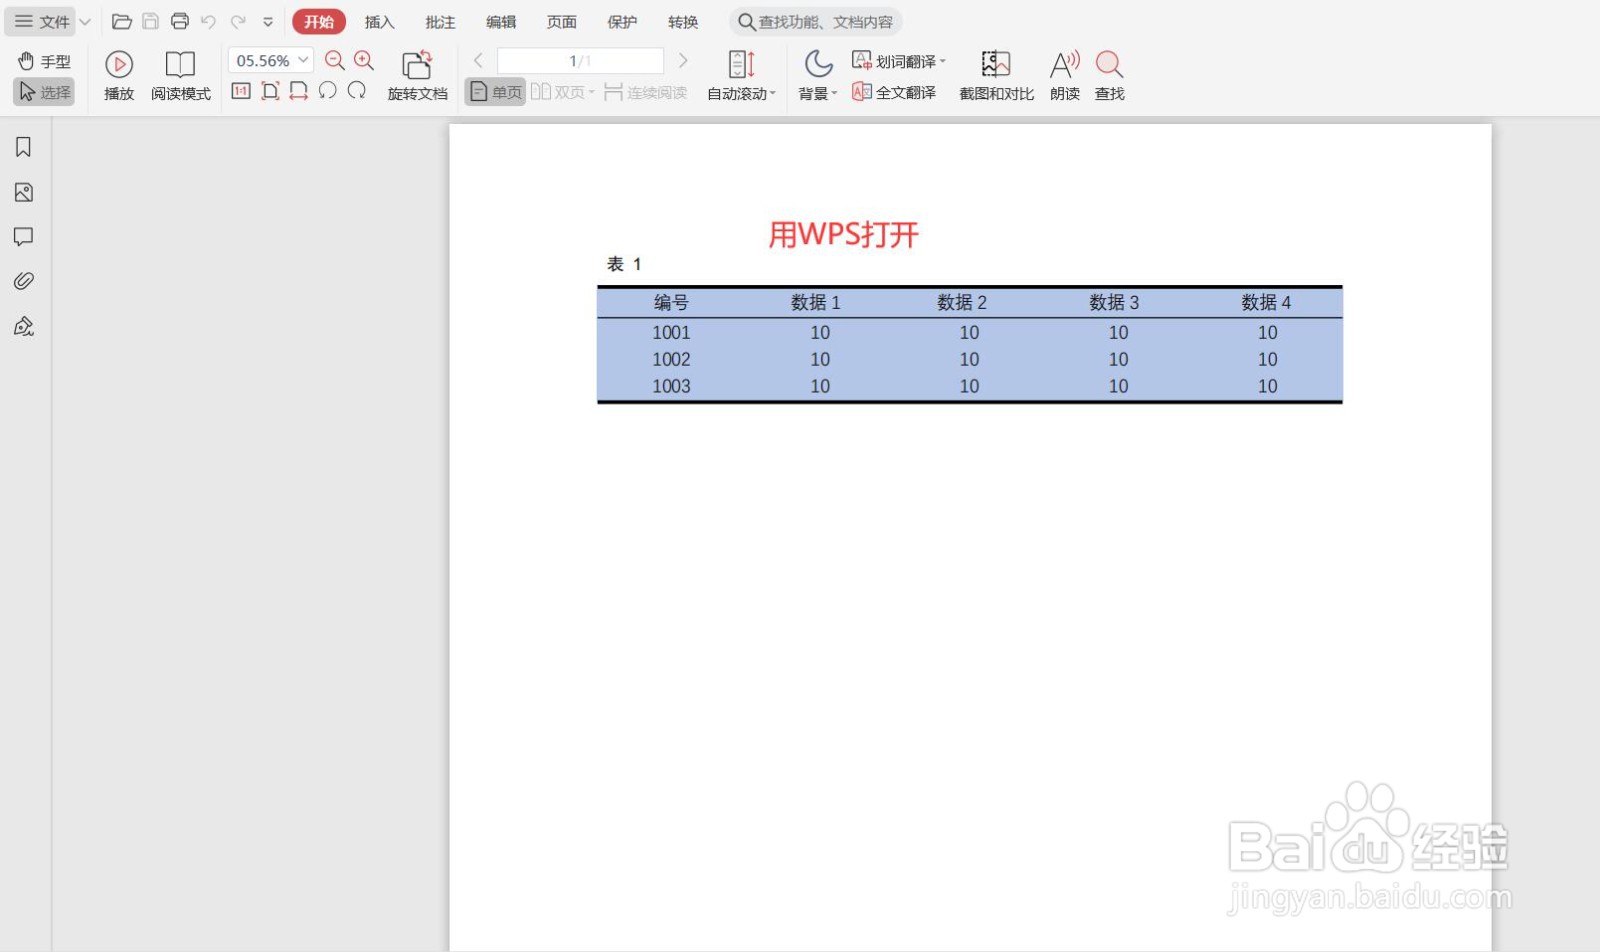
Task: Switch to the 批注 tab
Action: coord(440,22)
